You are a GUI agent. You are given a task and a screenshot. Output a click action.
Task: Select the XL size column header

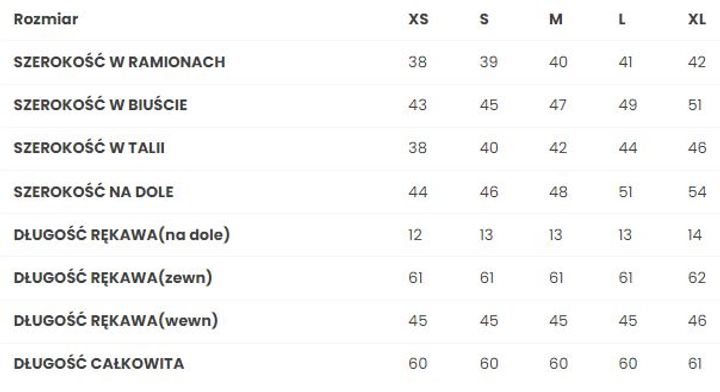click(697, 19)
